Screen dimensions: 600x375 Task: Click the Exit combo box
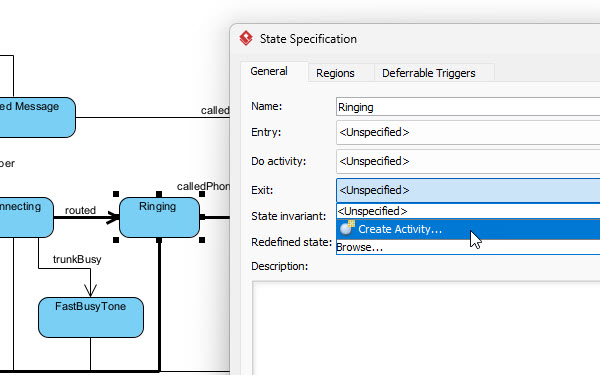(468, 190)
